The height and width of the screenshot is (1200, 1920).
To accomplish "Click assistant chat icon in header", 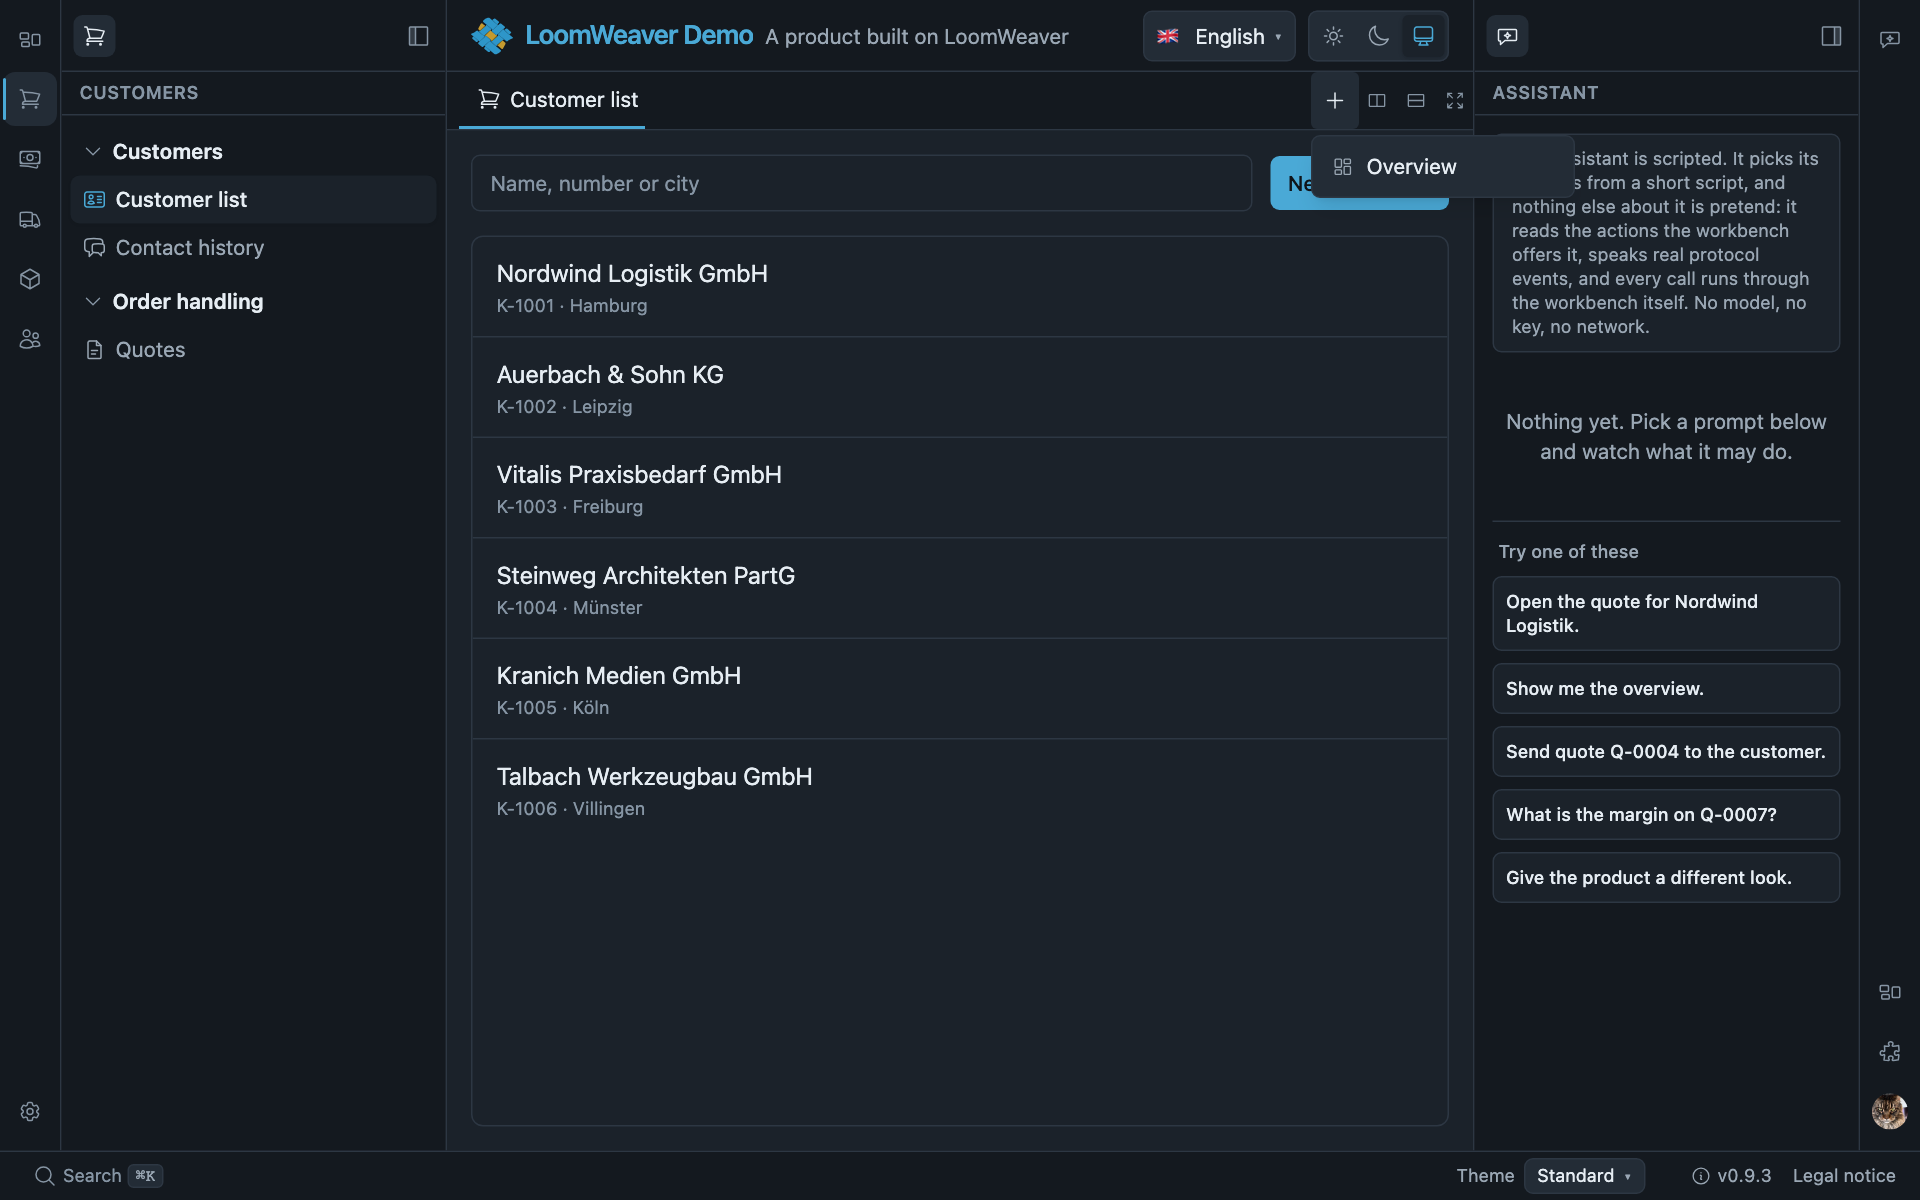I will 1507,36.
